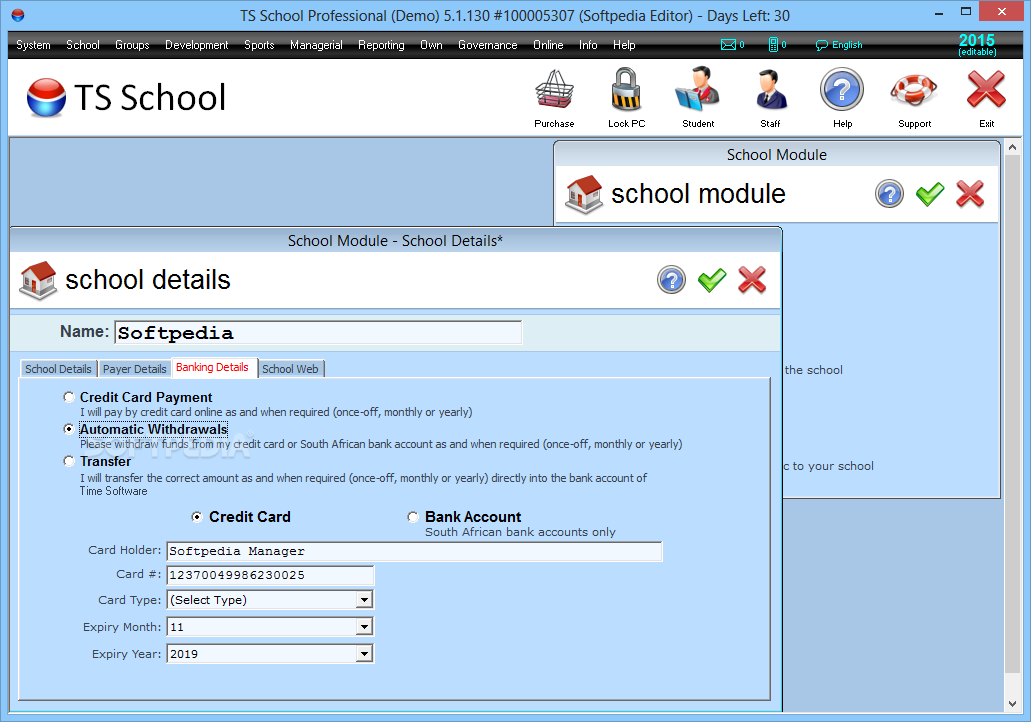The image size is (1031, 722).
Task: Open the Groups menu
Action: click(132, 45)
